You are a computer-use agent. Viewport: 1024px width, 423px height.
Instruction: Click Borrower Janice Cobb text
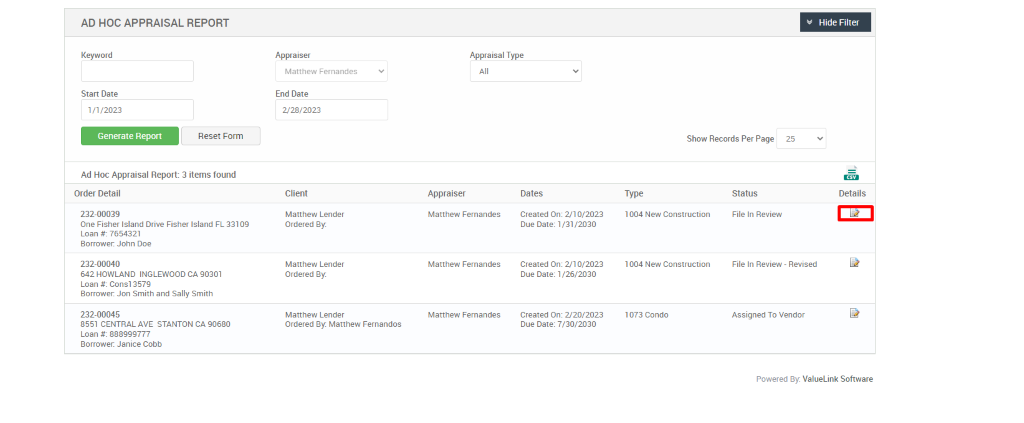(x=121, y=344)
